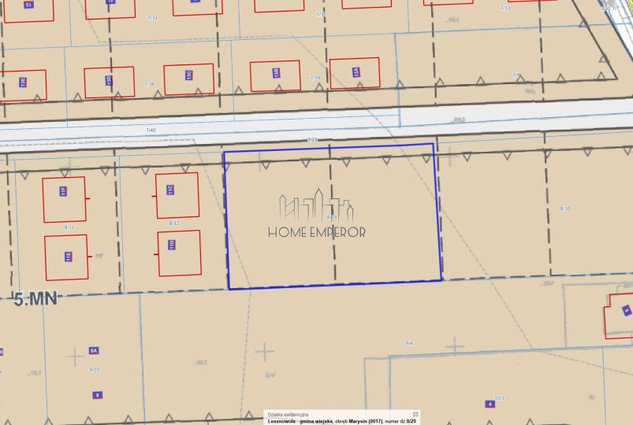Click the crosshair marker below the blue parcel
Screen dimensions: 633x425
(265, 351)
